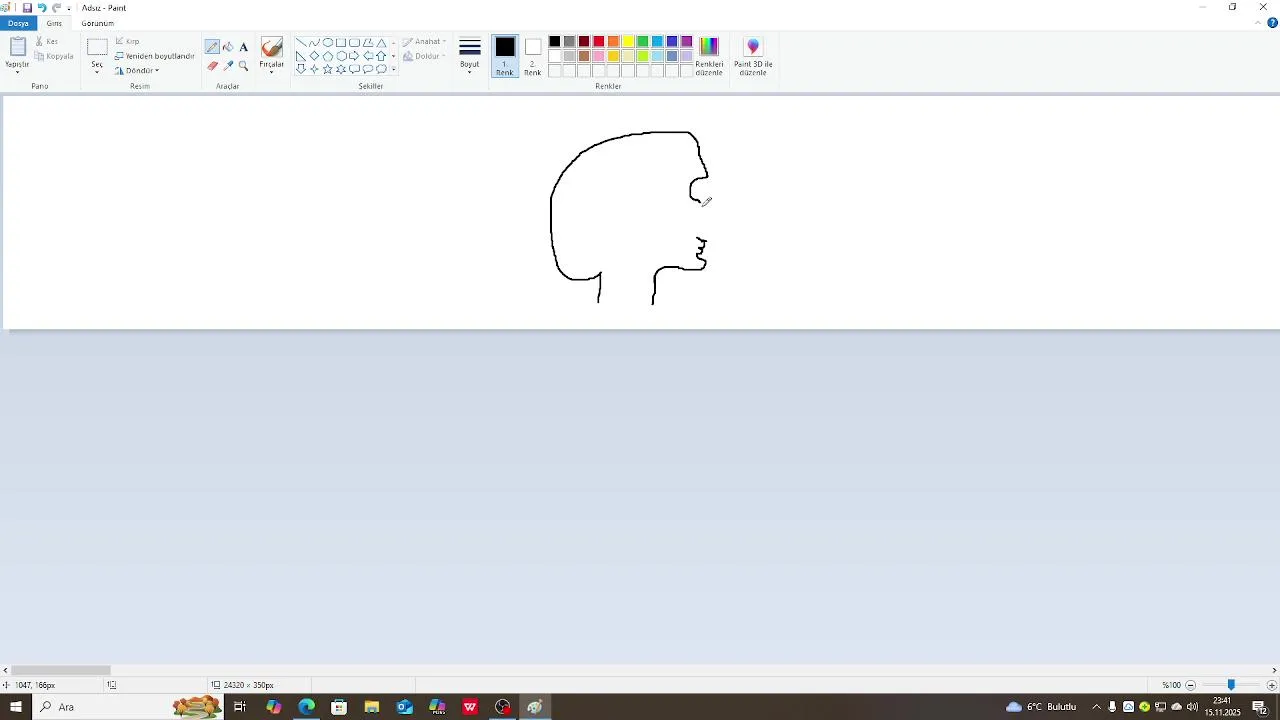1280x720 pixels.
Task: Click the ribbon collapse chevron
Action: pos(1258,23)
